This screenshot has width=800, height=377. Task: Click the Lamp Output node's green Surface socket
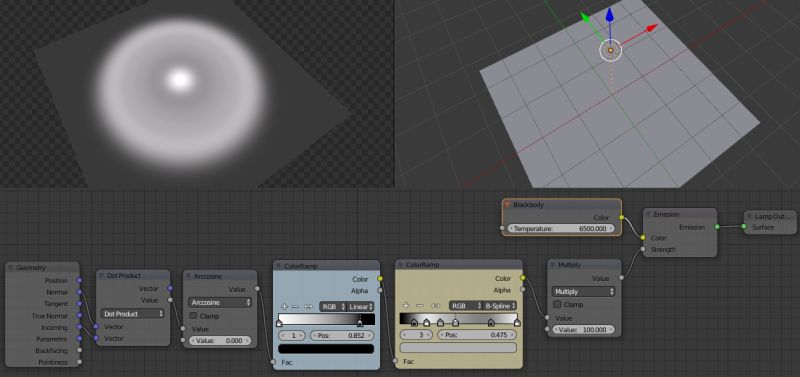coord(743,227)
